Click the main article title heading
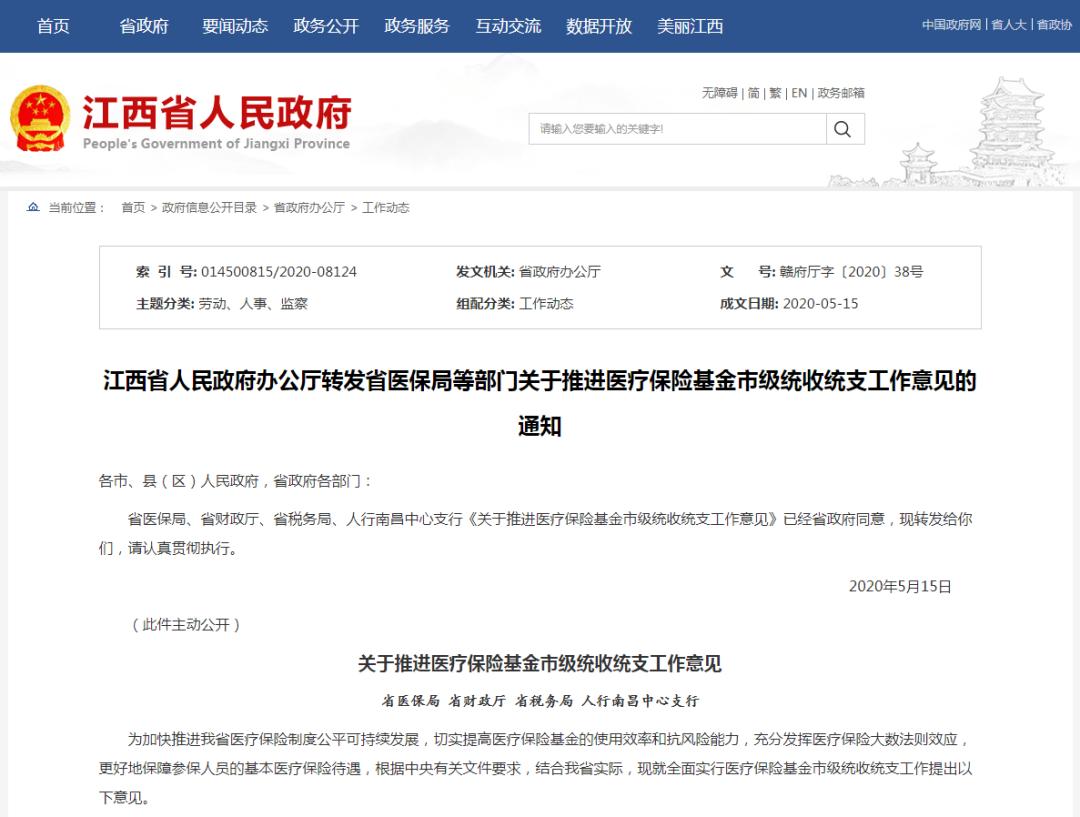The image size is (1080, 817). [540, 403]
